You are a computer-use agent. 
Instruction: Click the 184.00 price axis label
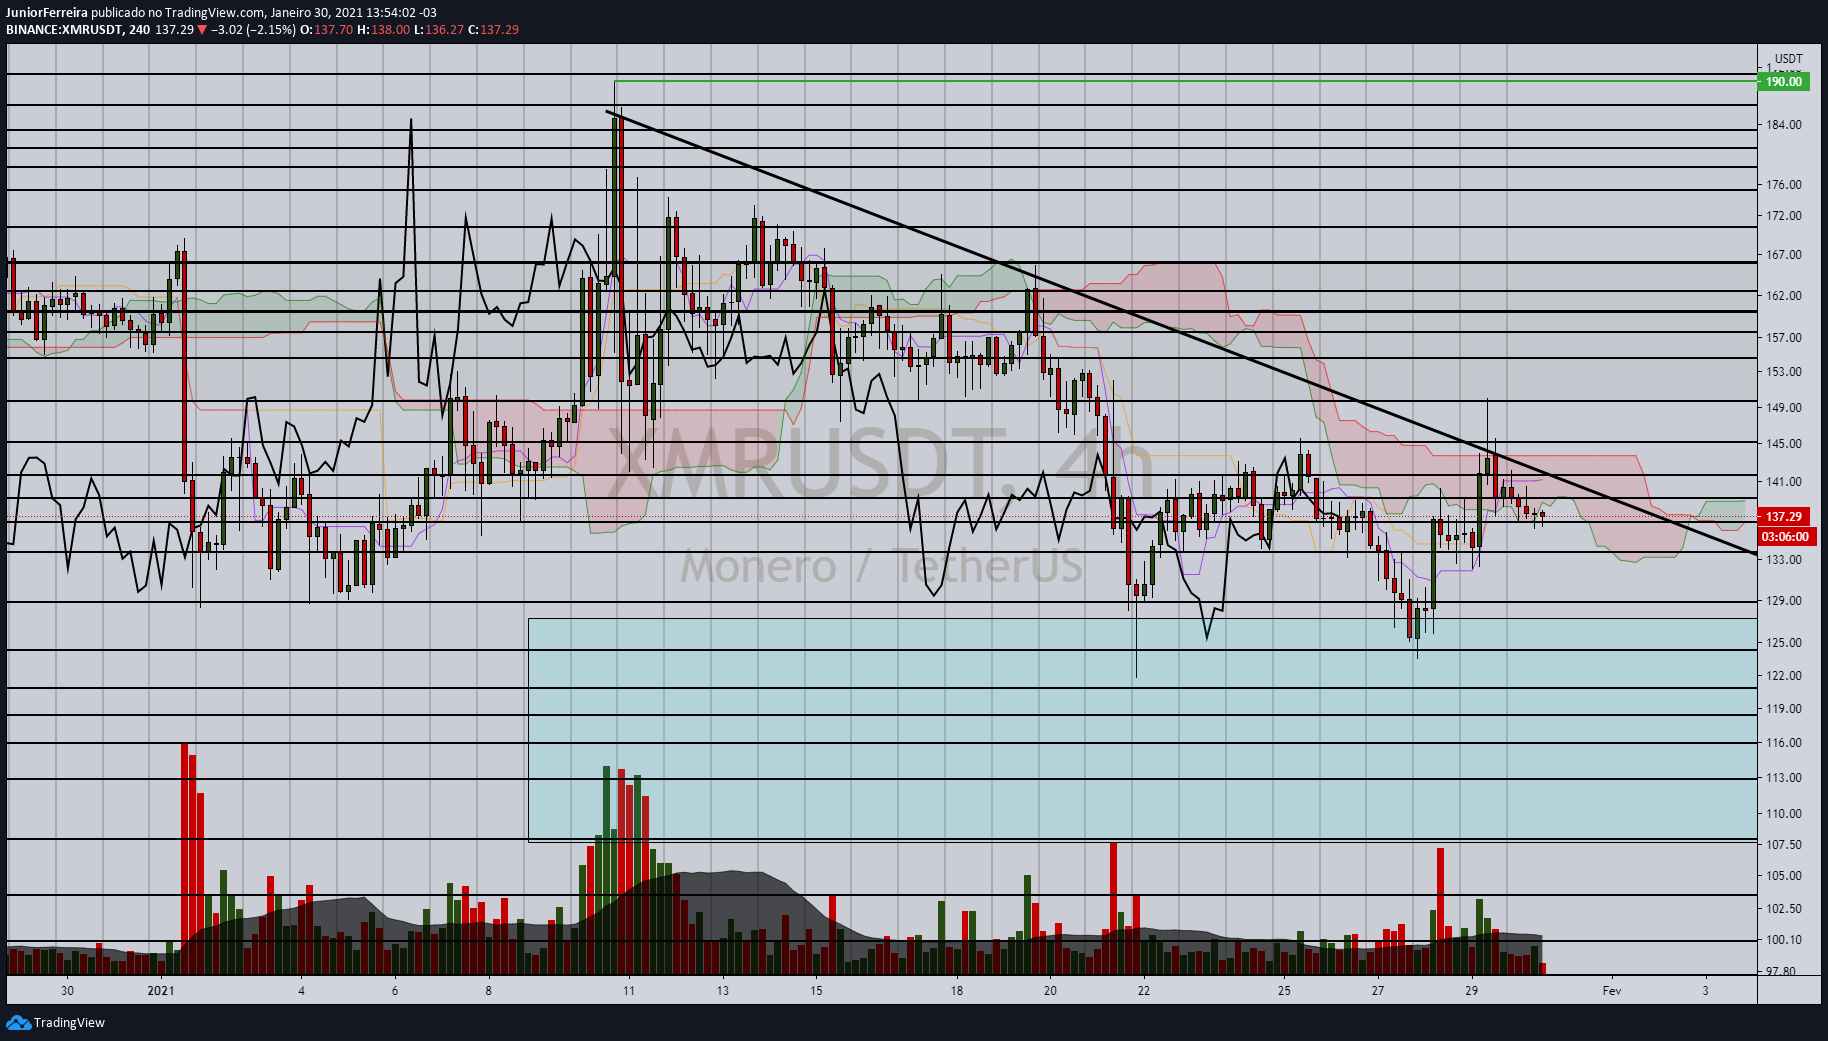click(1784, 125)
